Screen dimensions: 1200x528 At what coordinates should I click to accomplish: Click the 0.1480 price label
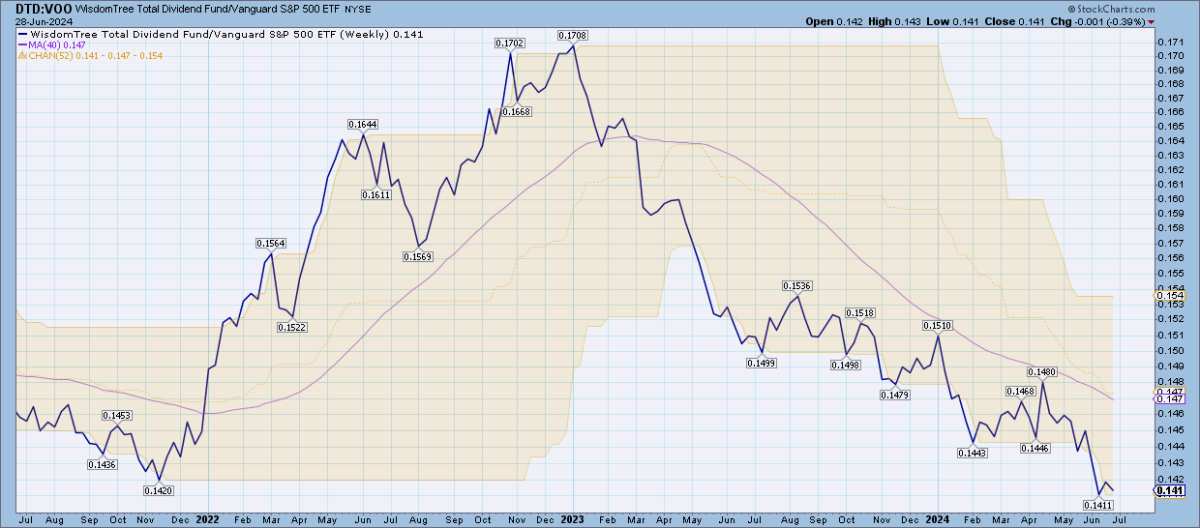coord(1043,372)
